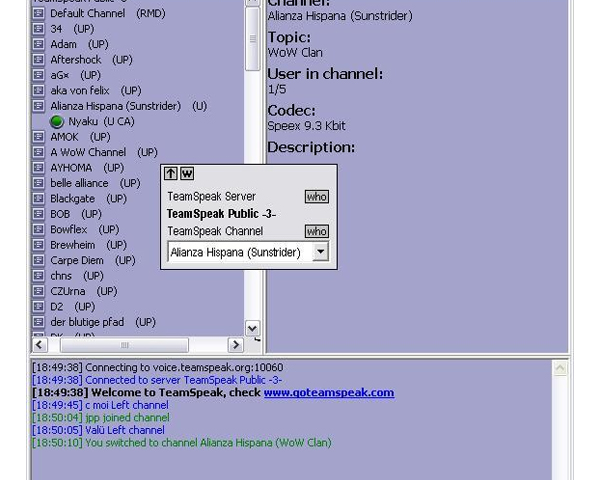This screenshot has width=600, height=480.
Task: Click the '1/5' user count value
Action: tap(277, 90)
